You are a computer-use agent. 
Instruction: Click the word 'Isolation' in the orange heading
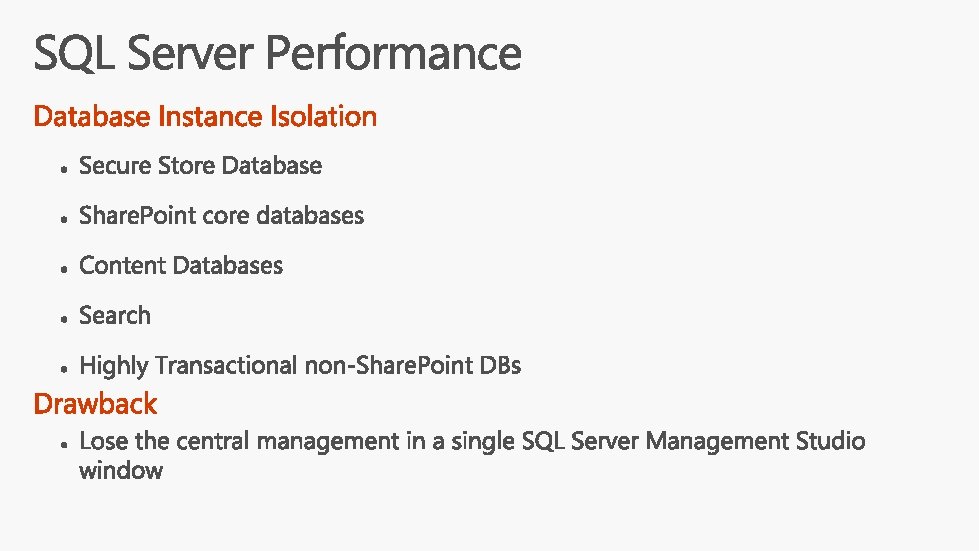323,117
